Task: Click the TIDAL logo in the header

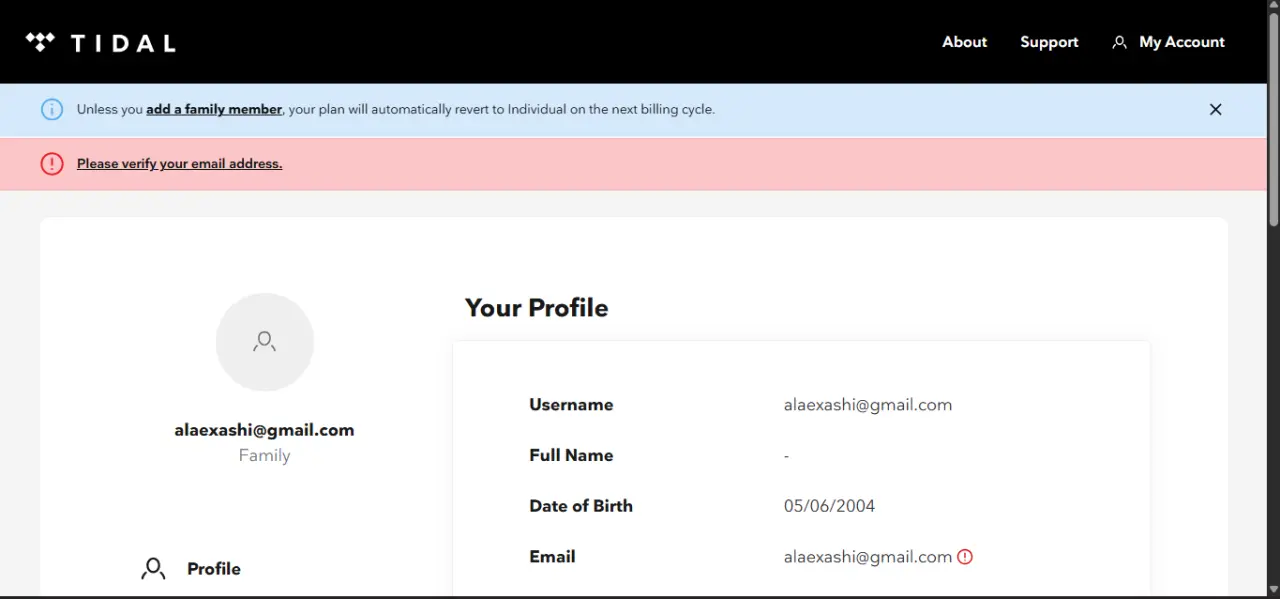Action: 100,42
